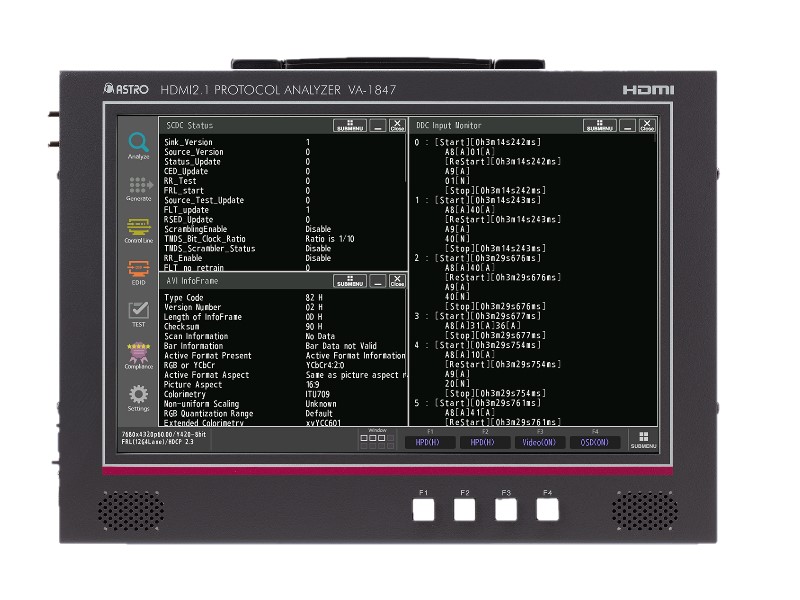Click the 'Ratio is 1/10' value
The image size is (800, 600).
click(x=330, y=239)
